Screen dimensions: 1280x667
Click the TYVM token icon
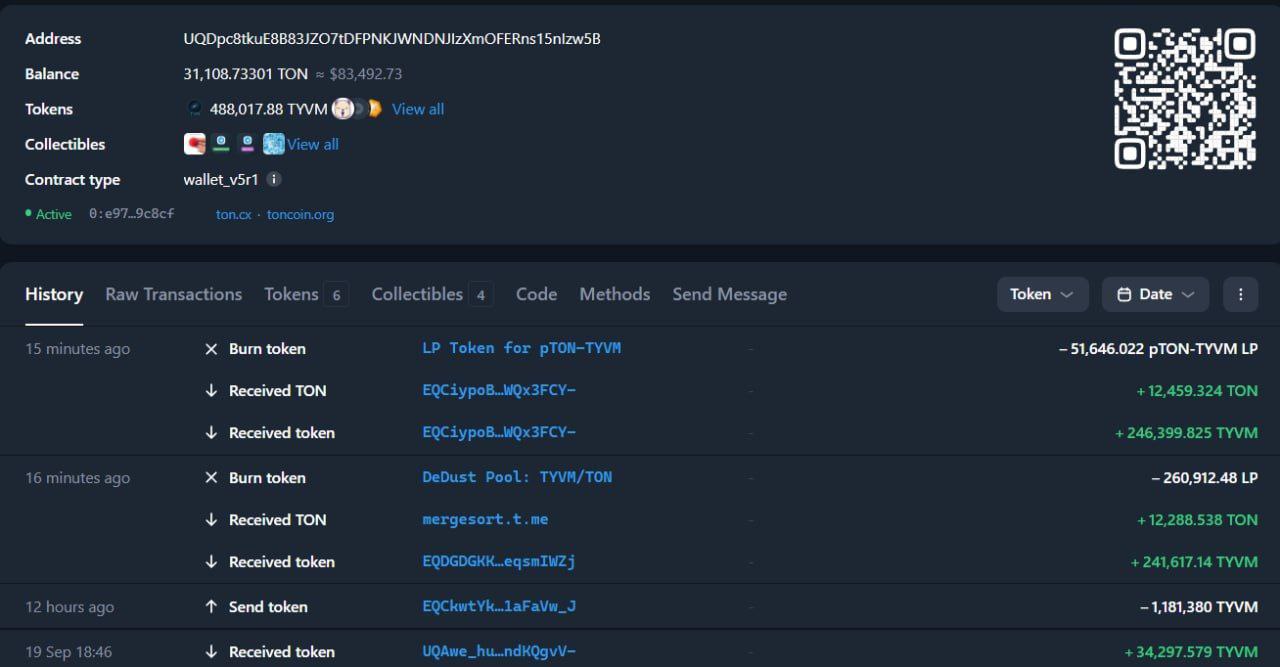pos(195,109)
